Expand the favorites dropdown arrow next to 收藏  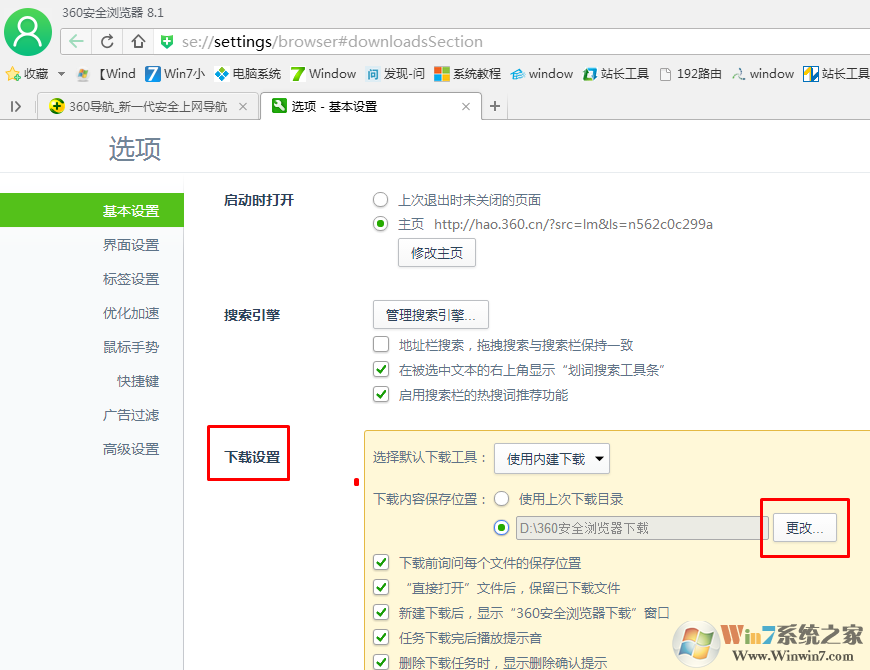(61, 74)
